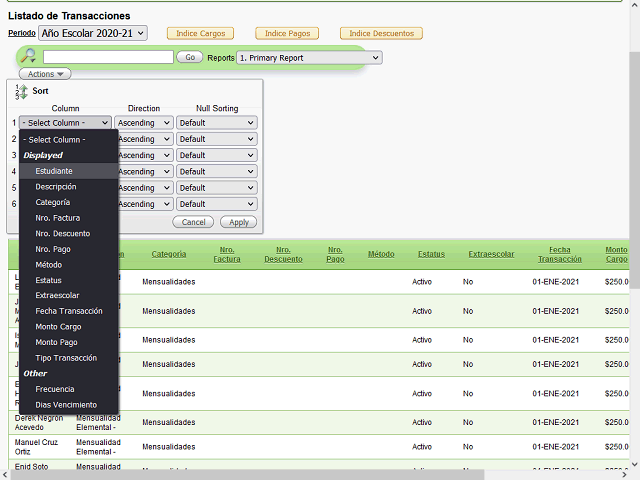This screenshot has height=480, width=640.
Task: Click 'Derek Negron Acevedo' student cell
Action: (39, 423)
